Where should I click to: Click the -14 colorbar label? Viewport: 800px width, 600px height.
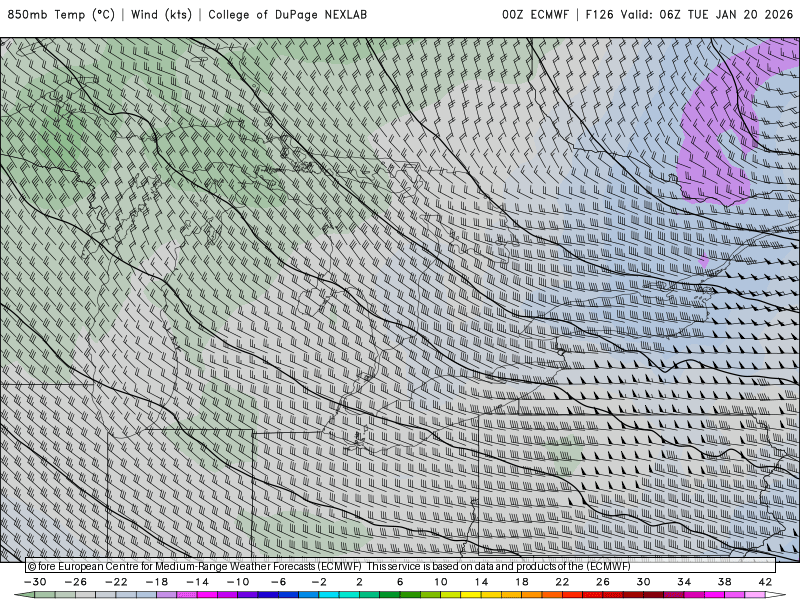[197, 582]
